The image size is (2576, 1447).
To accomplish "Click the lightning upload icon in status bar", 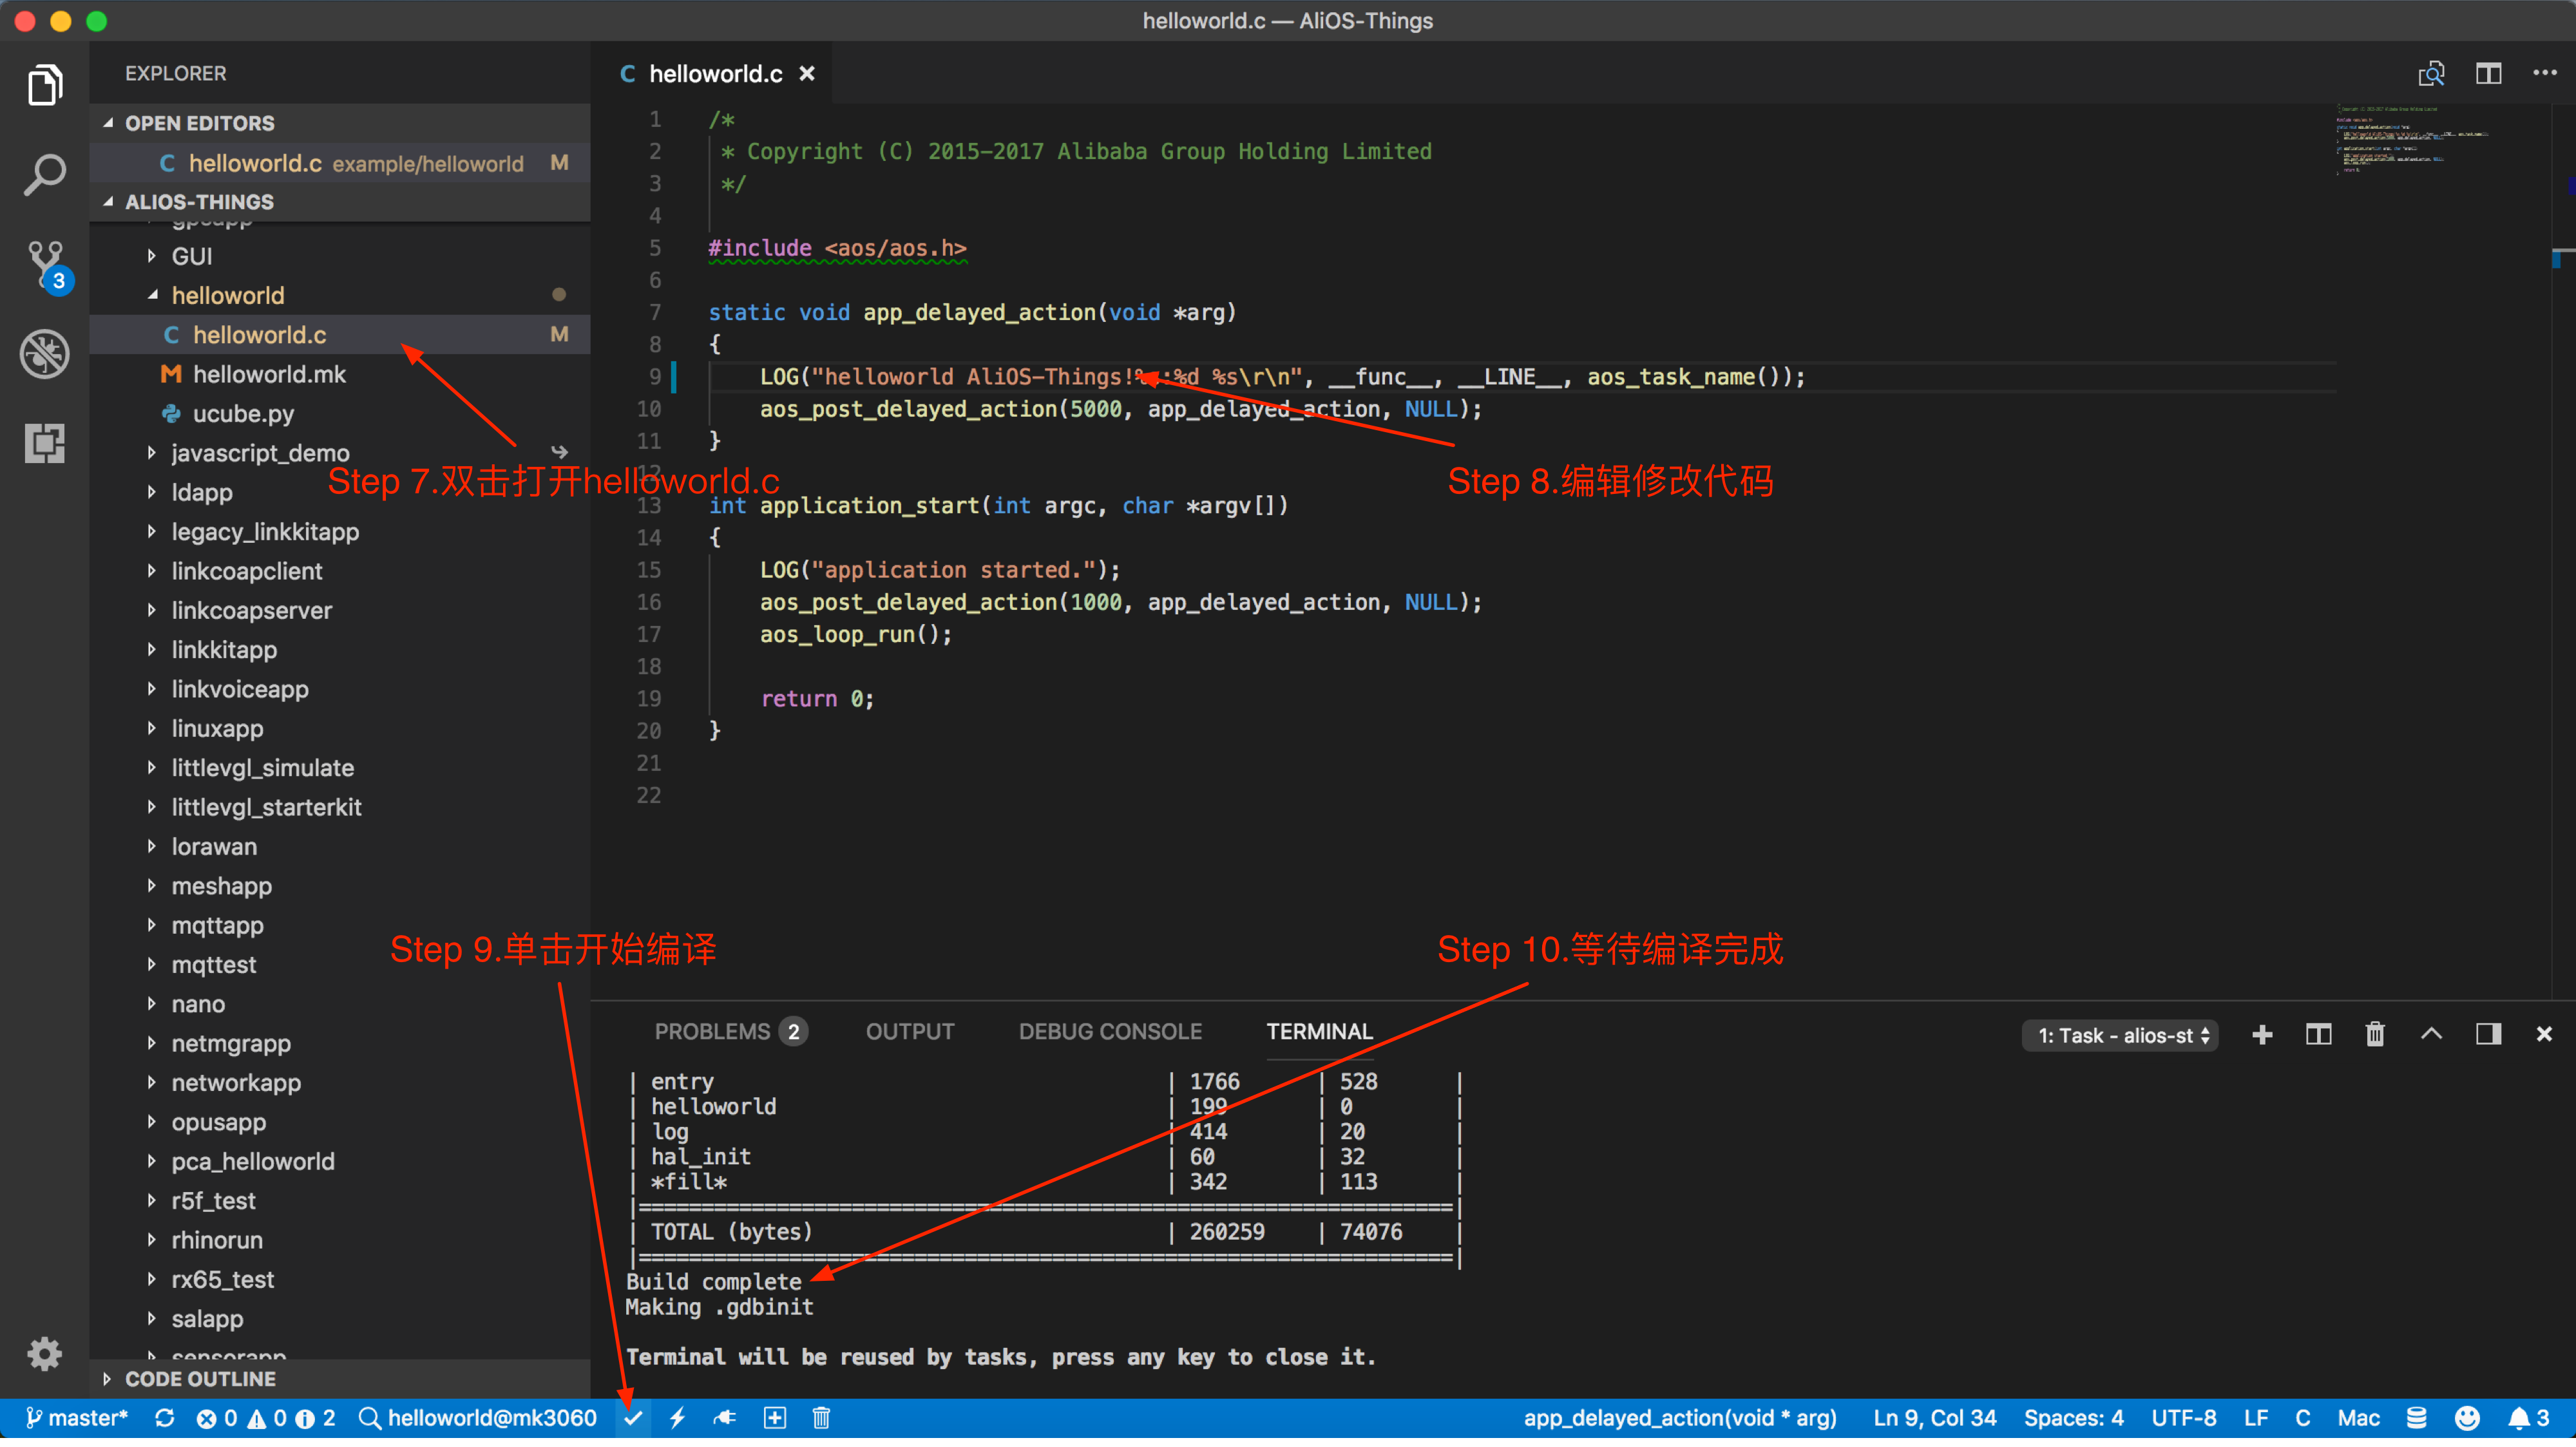I will click(678, 1417).
